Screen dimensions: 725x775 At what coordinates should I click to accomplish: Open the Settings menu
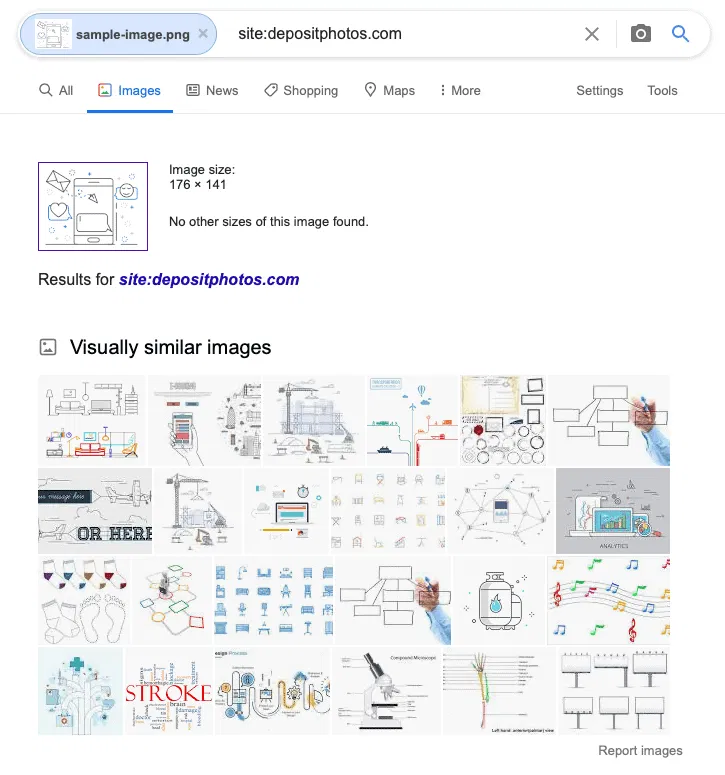coord(599,90)
